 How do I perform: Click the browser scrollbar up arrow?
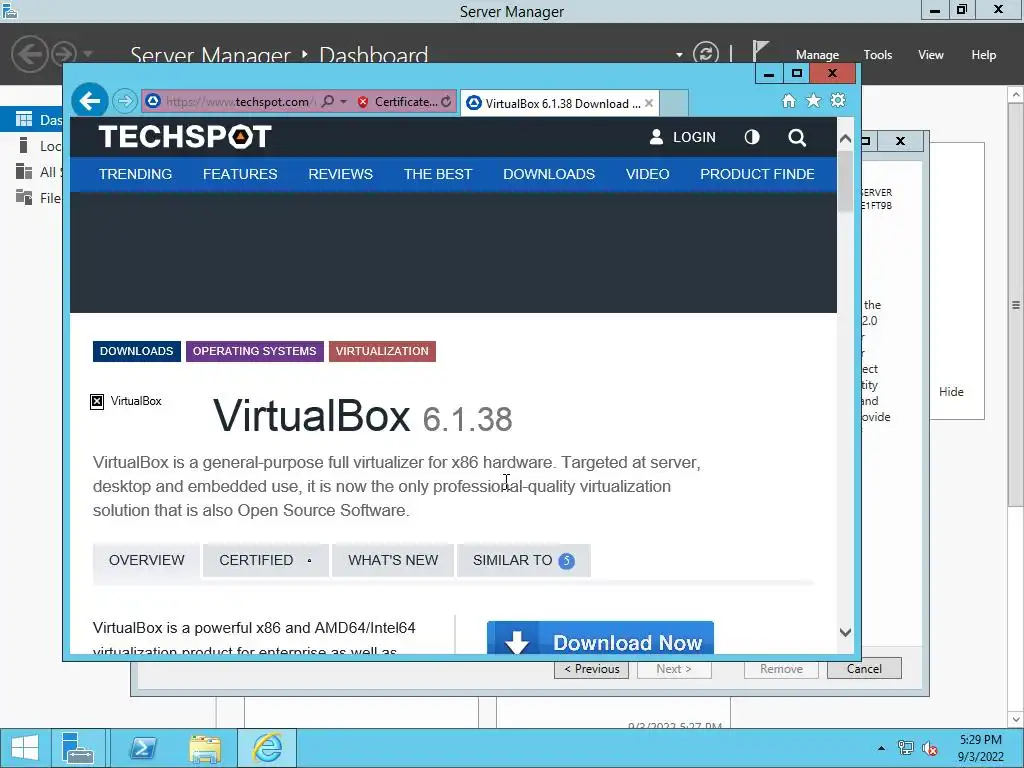(x=845, y=138)
